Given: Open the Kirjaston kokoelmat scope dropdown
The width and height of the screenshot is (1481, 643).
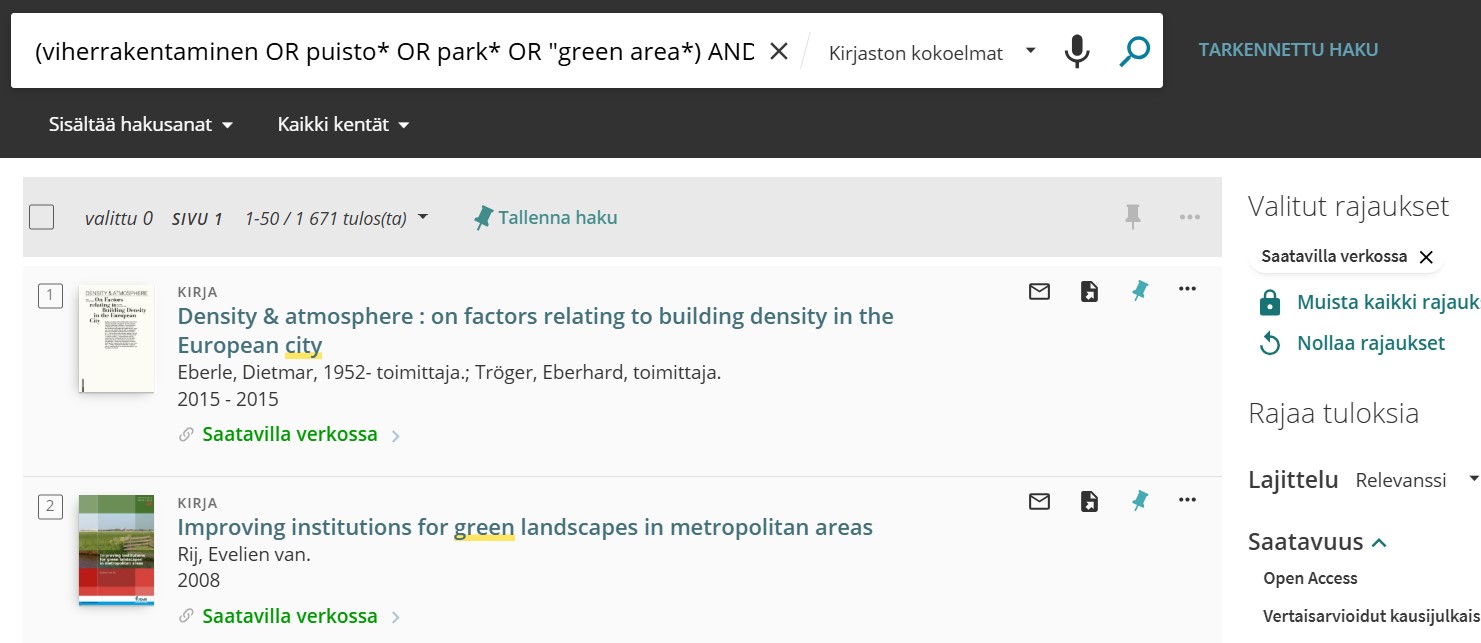Looking at the screenshot, I should 931,53.
